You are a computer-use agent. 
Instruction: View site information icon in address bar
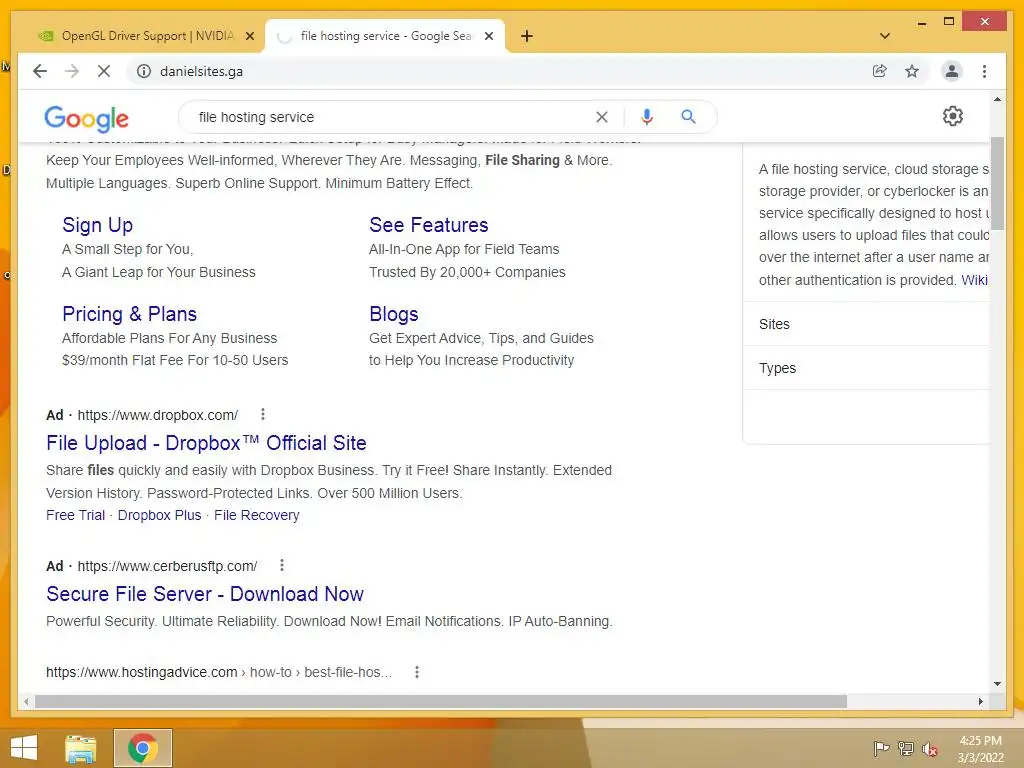coord(144,71)
